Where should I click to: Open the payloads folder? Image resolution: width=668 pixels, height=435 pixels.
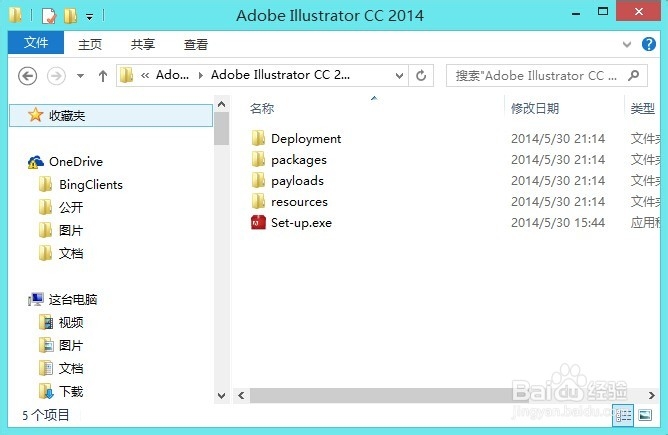coord(297,181)
